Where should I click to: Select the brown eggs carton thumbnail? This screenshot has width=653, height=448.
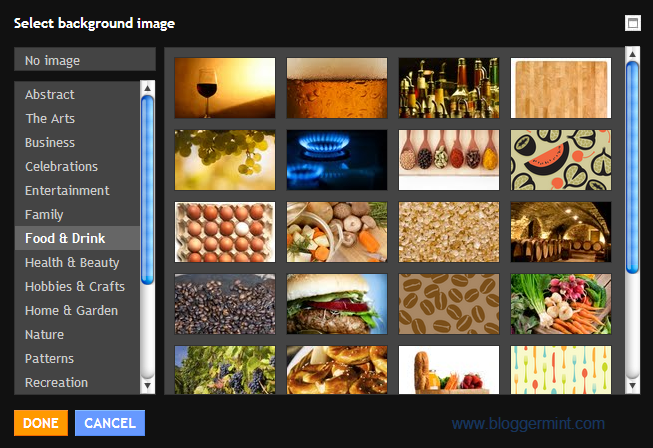[225, 232]
